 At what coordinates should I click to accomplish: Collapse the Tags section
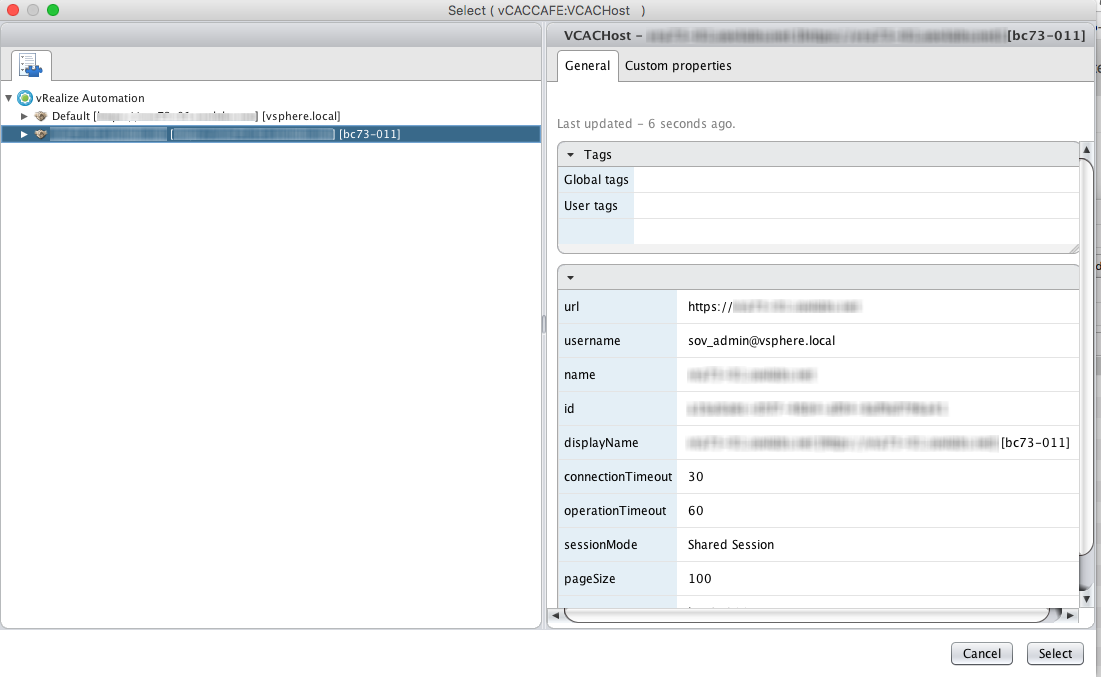coord(570,155)
